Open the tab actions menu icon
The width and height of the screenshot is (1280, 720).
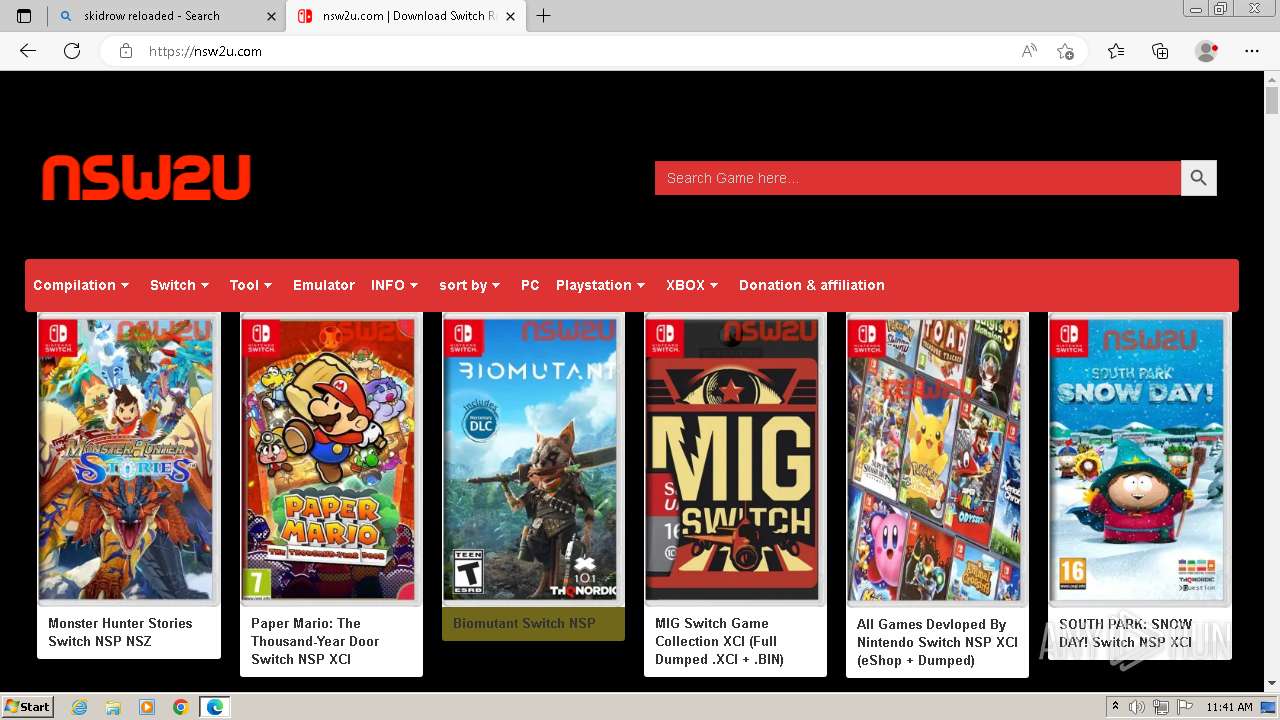(24, 16)
